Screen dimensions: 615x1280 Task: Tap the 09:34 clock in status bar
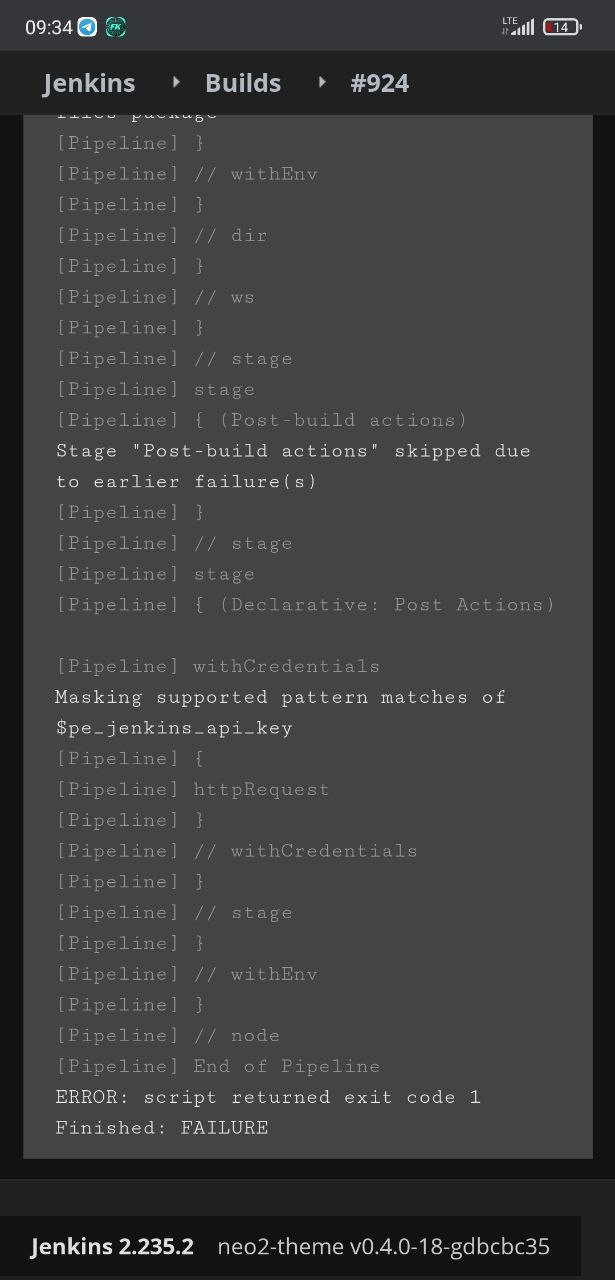tap(49, 27)
